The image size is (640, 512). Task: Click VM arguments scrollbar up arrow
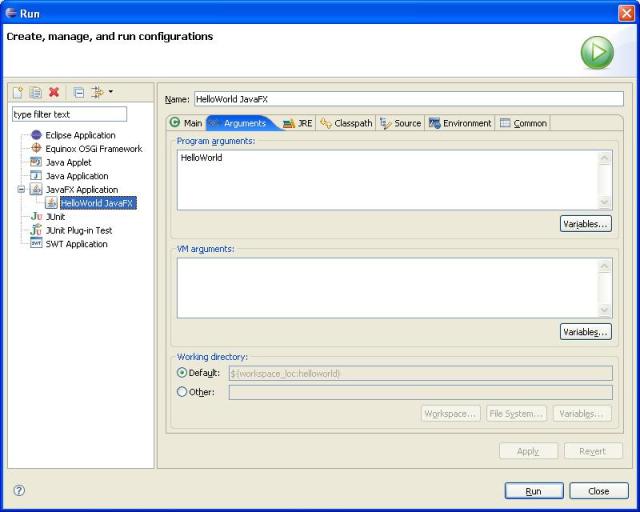[604, 266]
